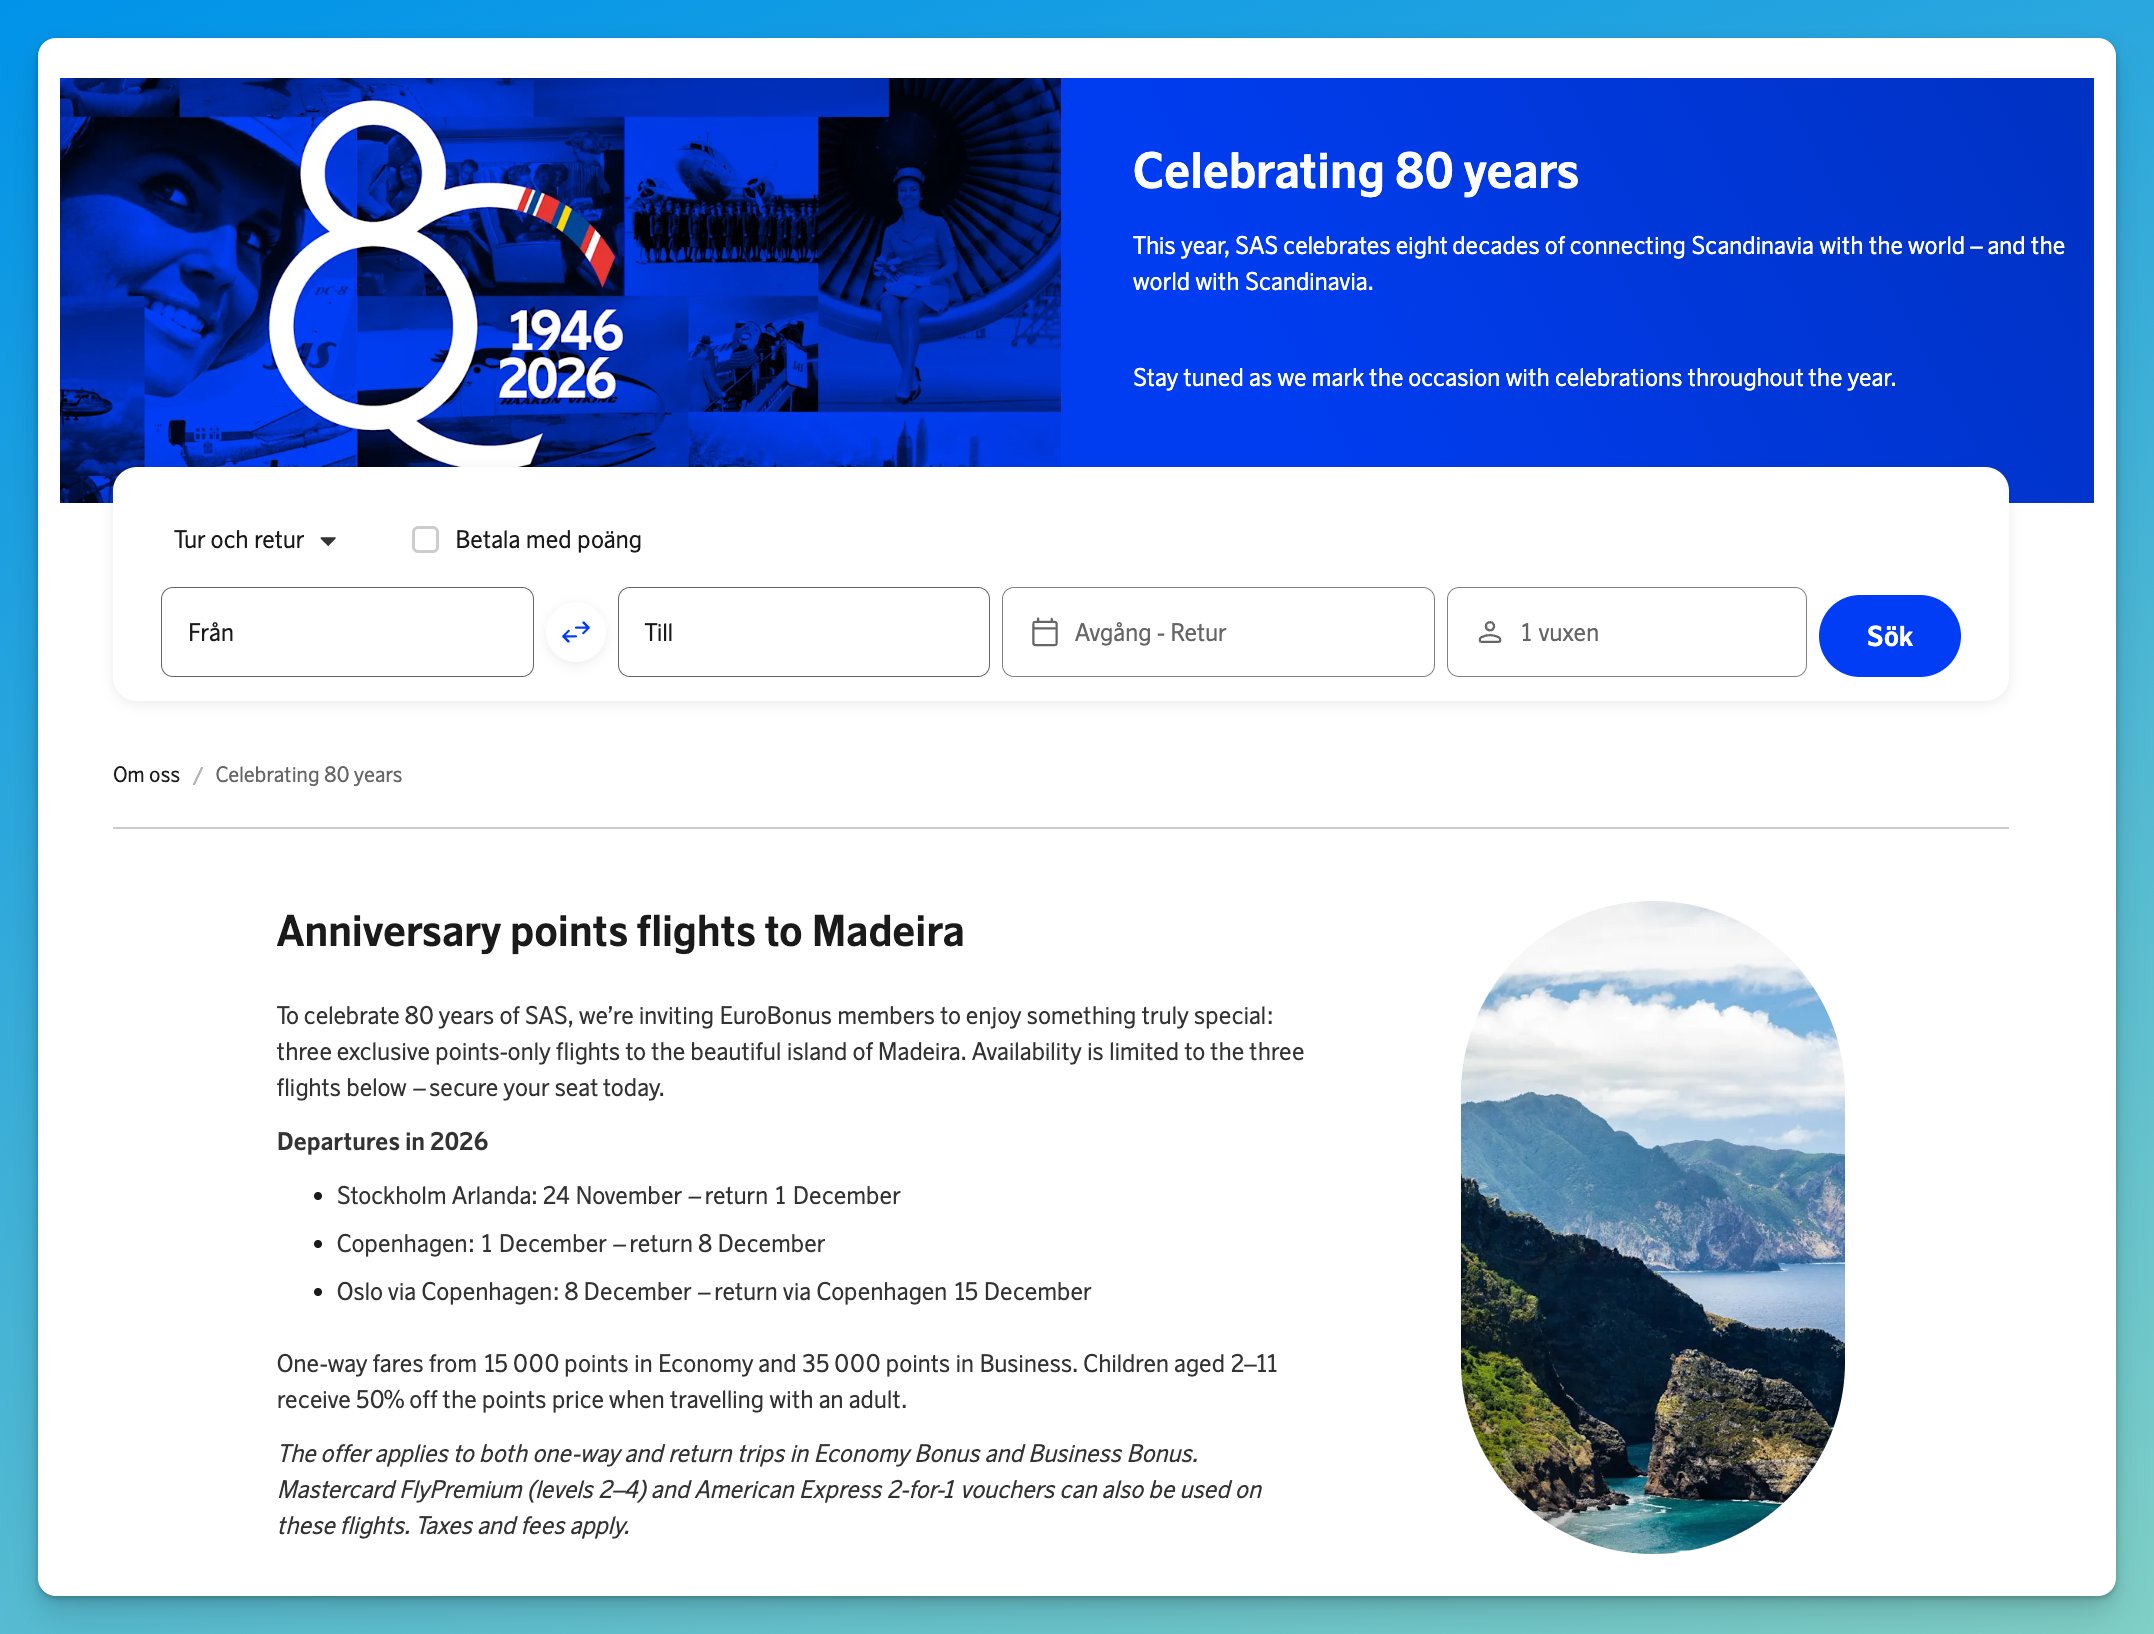Tick the Betala med poäng checkbox
The width and height of the screenshot is (2154, 1634).
coord(425,540)
